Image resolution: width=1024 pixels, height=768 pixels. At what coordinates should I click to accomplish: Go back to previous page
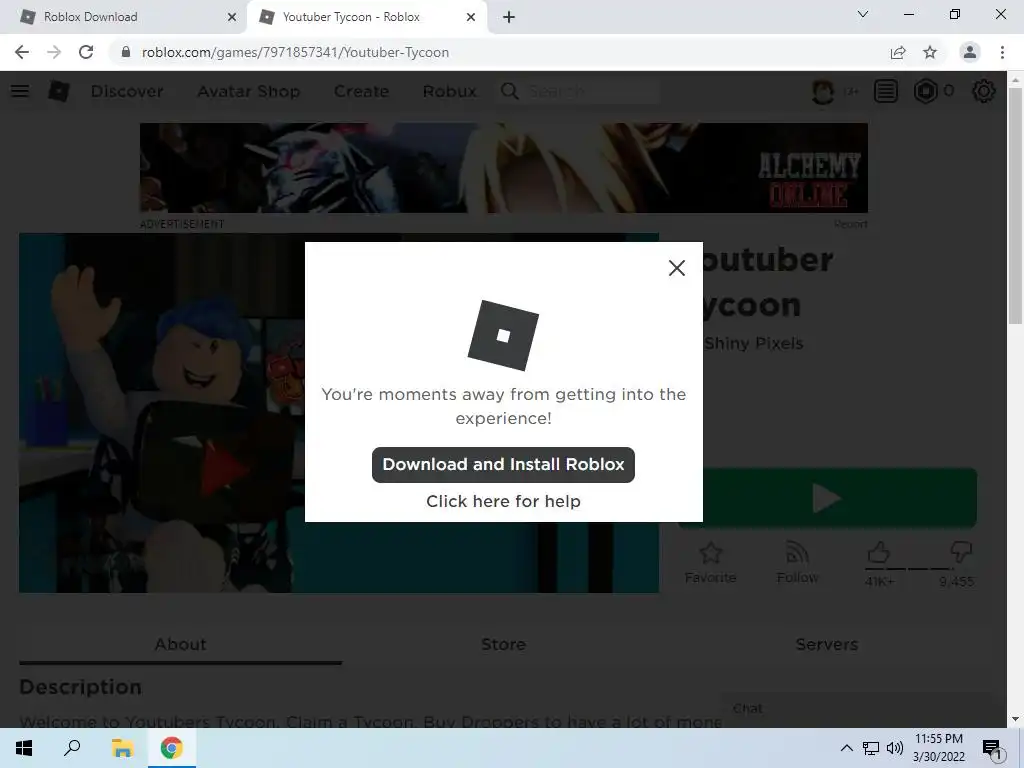pos(22,52)
